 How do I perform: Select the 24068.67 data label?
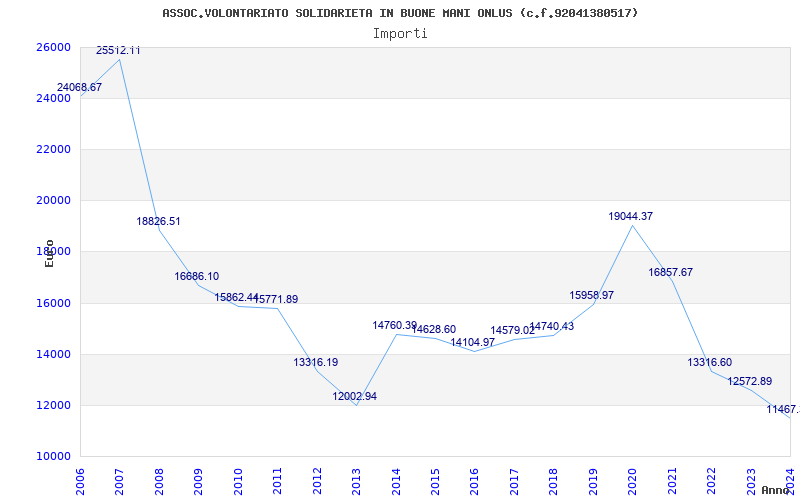pos(79,87)
